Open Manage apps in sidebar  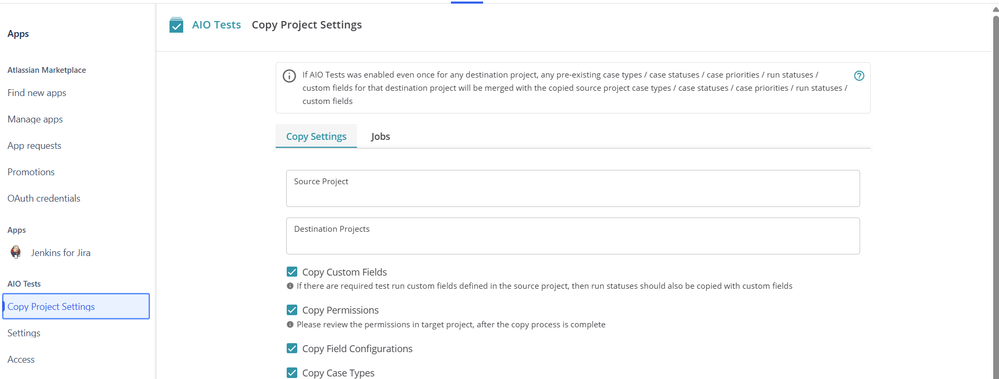(35, 119)
